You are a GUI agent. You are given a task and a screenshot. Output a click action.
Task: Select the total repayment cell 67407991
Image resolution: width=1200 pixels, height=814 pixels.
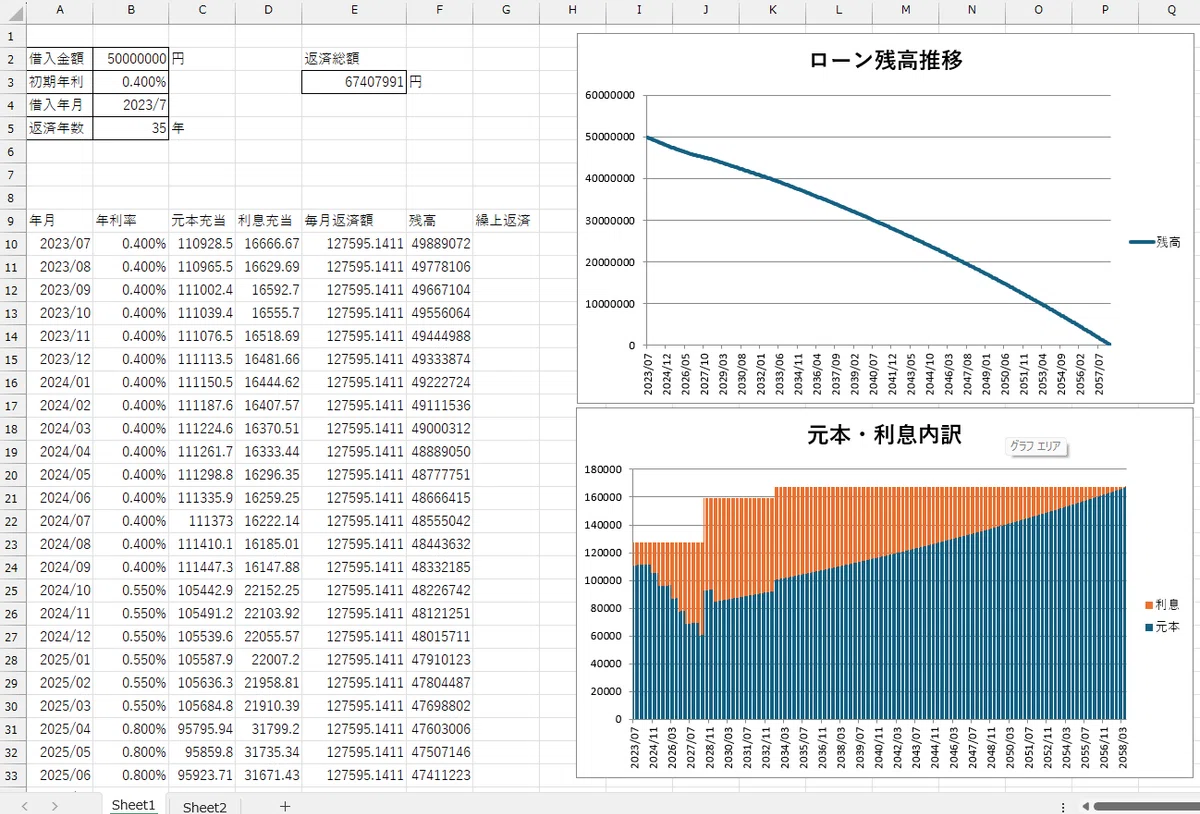pyautogui.click(x=354, y=82)
